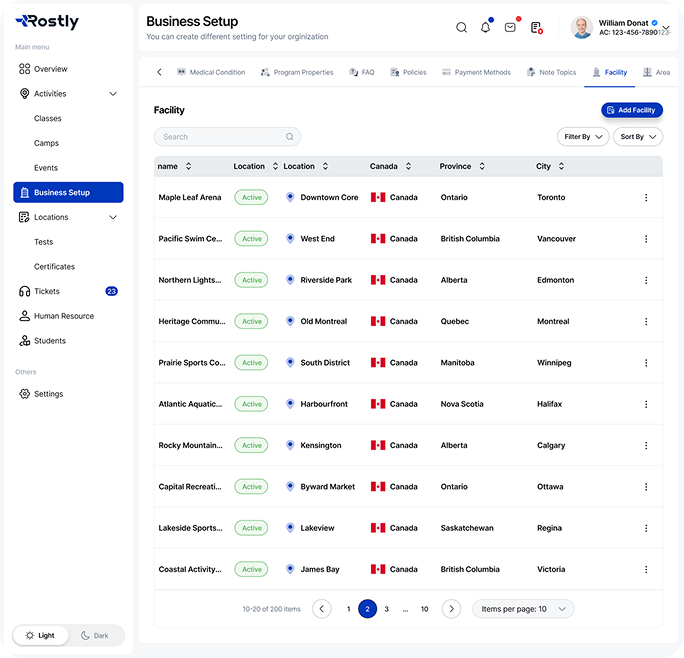
Task: Sort by Province column arrows
Action: (482, 166)
